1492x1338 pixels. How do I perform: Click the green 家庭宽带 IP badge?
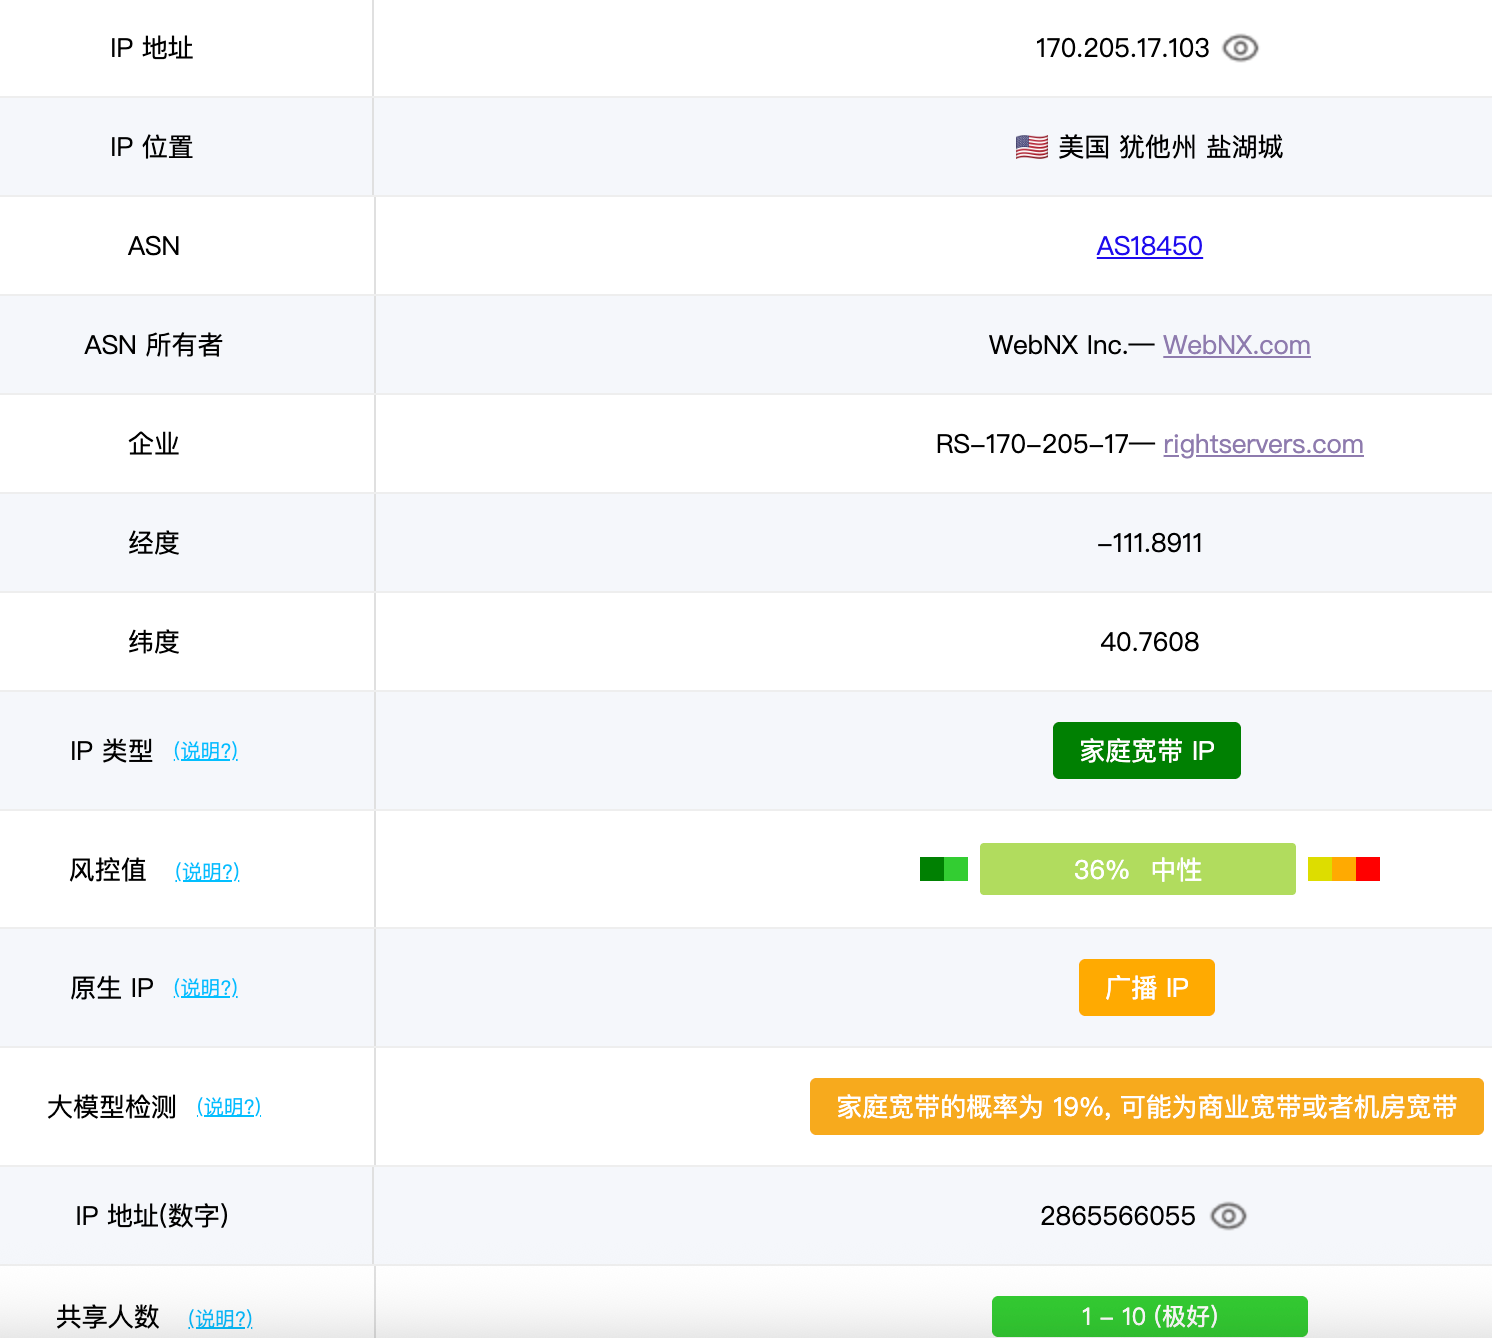1146,751
